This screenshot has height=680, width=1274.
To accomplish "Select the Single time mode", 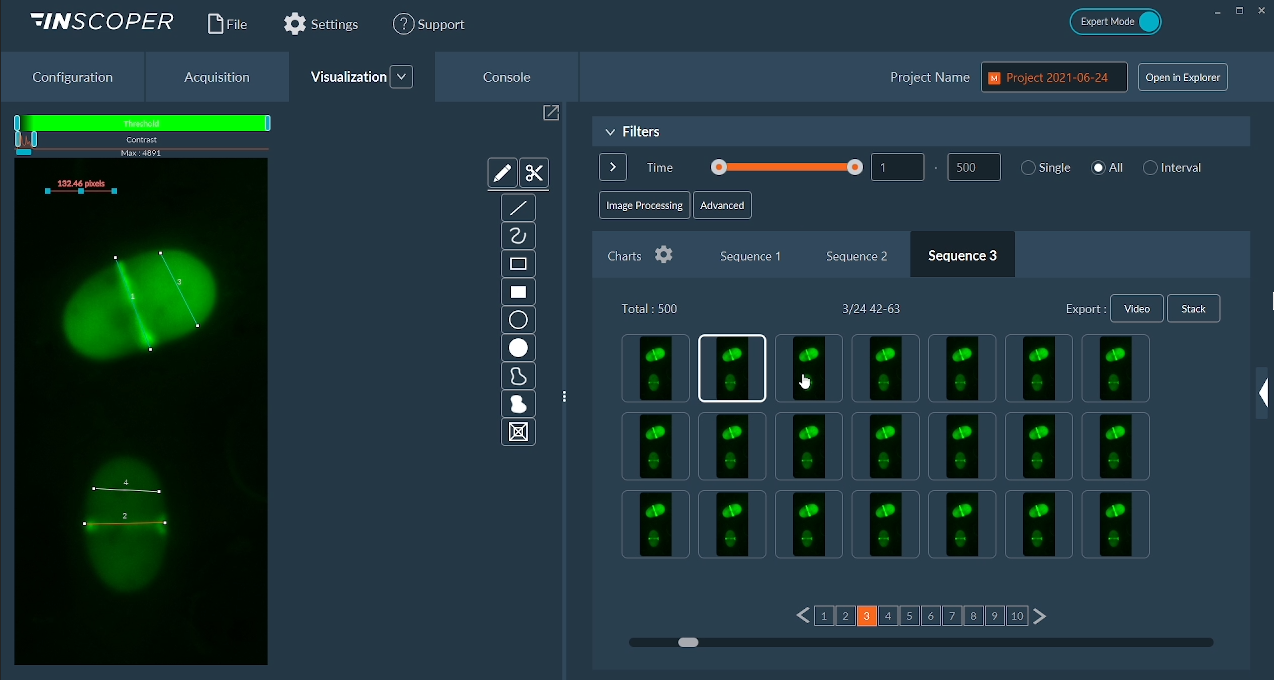I will pos(1028,167).
